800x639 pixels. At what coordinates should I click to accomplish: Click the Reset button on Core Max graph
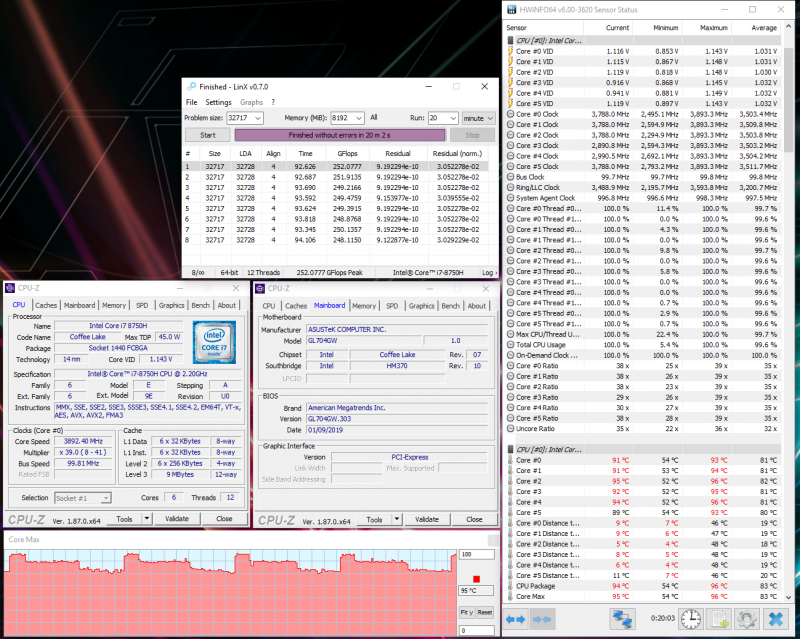pyautogui.click(x=484, y=612)
